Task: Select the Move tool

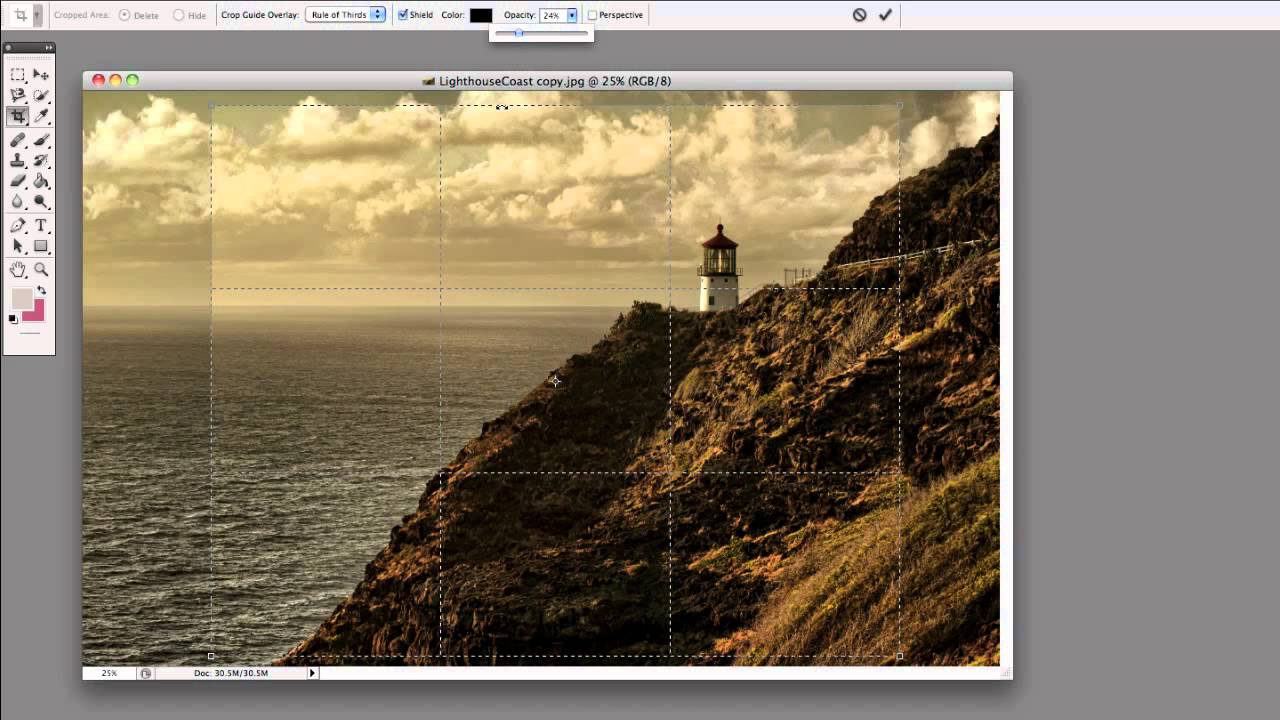Action: [41, 75]
